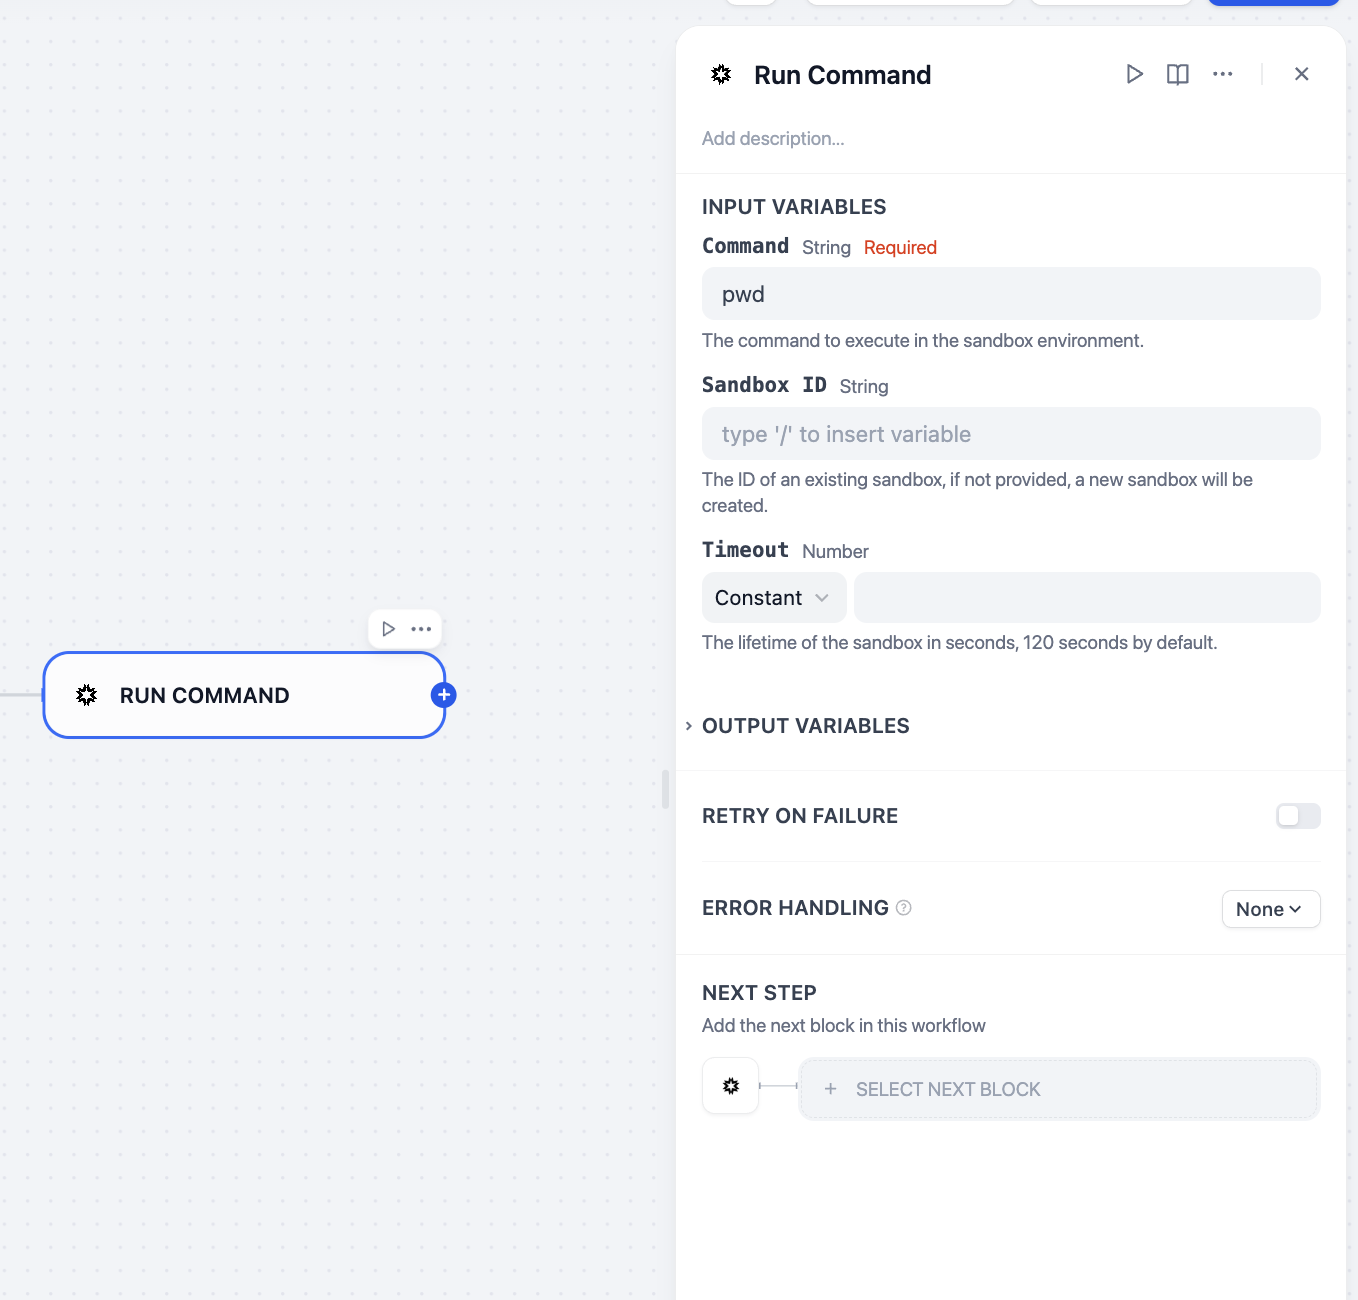
Task: Click Run Command icon in panel title
Action: tap(721, 75)
